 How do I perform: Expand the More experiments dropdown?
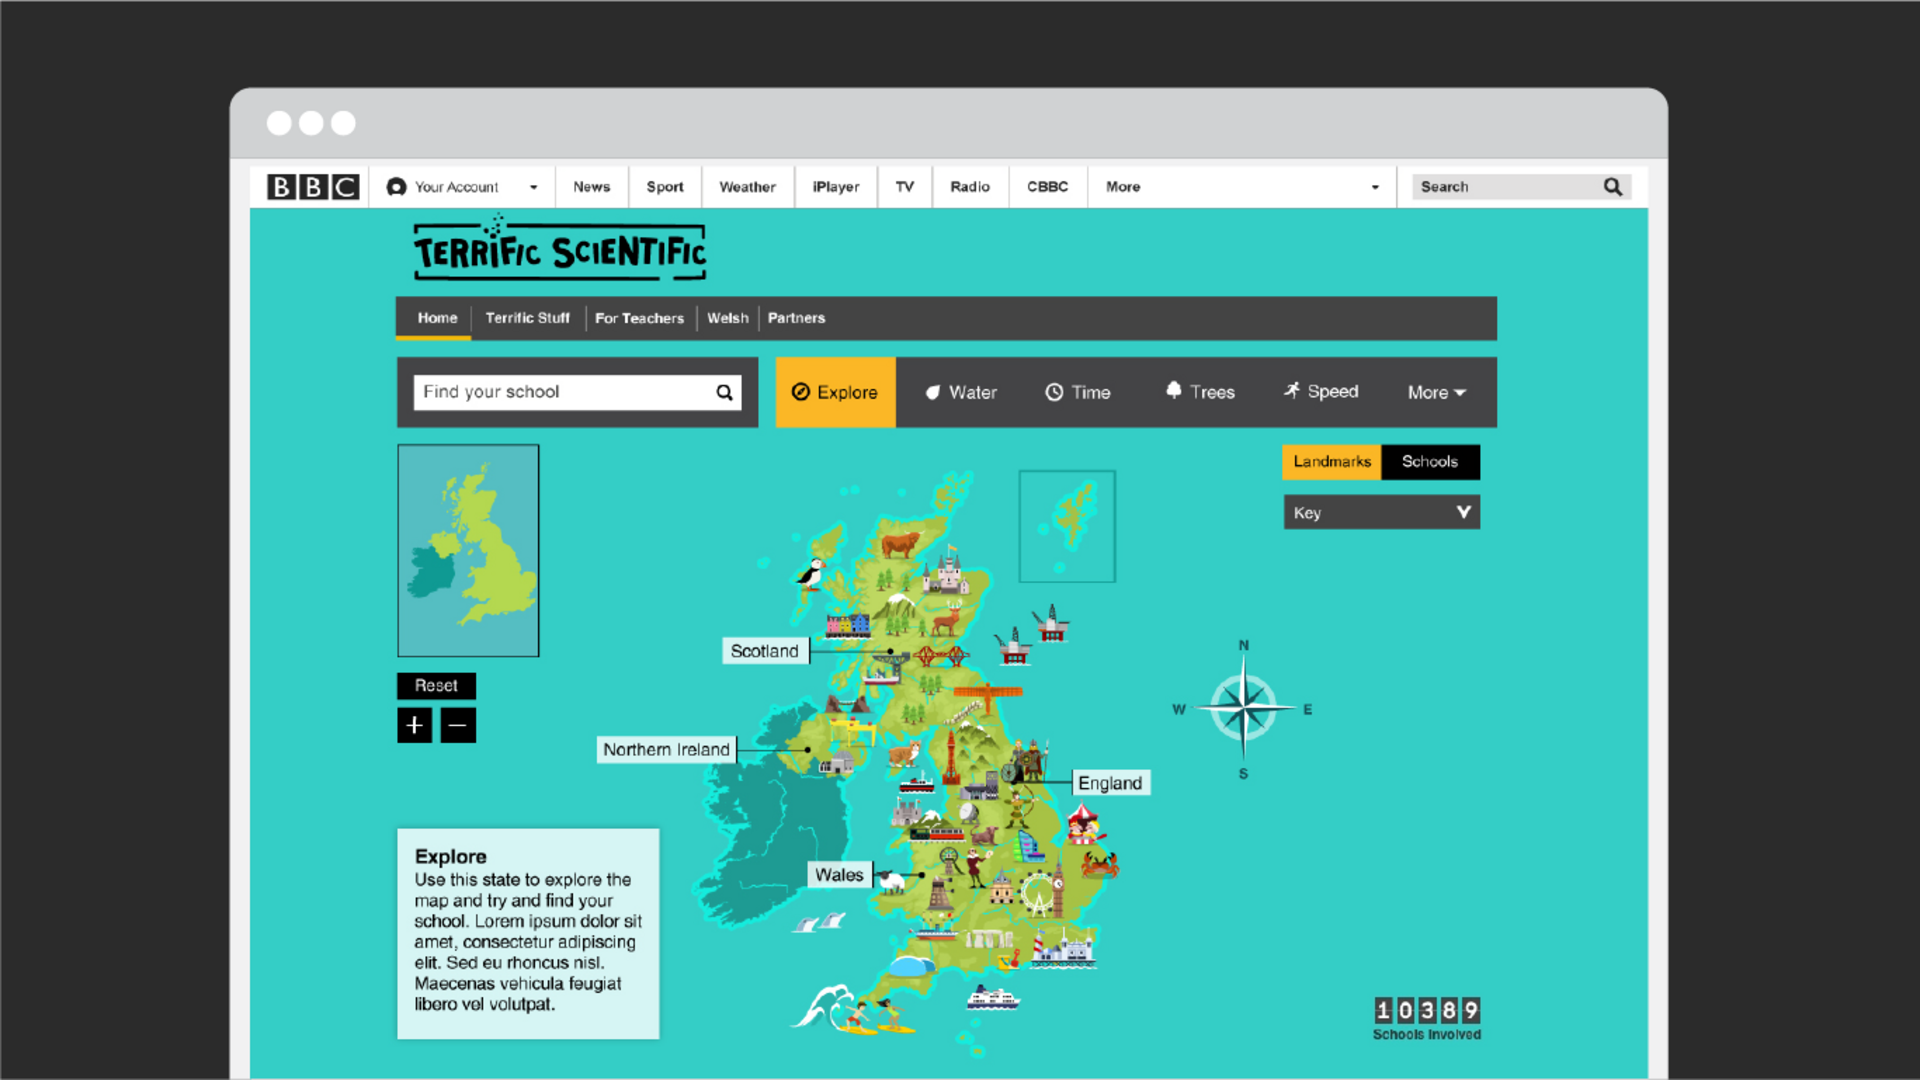[x=1437, y=393]
